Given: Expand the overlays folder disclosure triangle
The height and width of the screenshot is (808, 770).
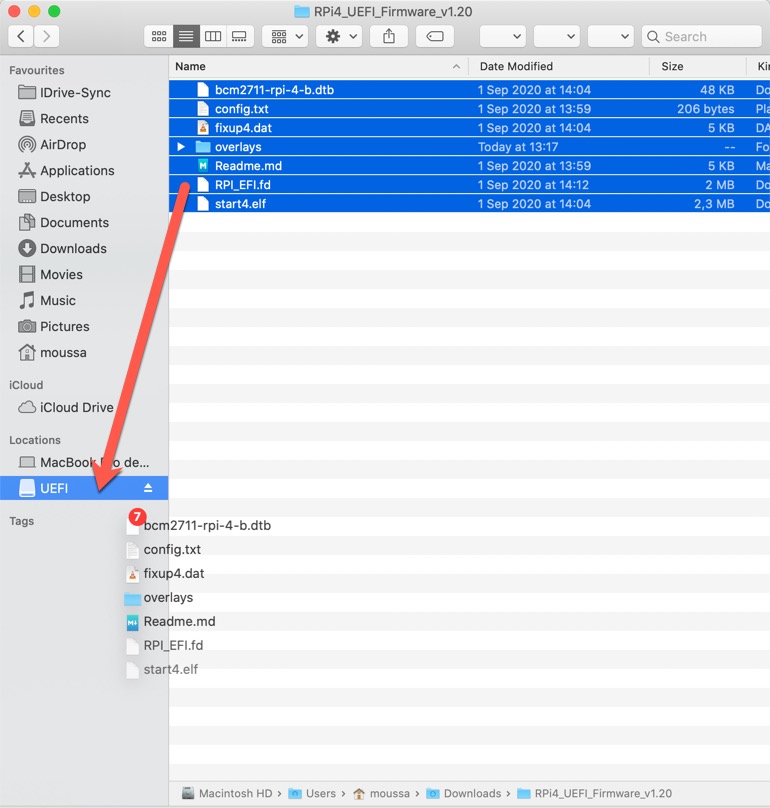Looking at the screenshot, I should (x=181, y=147).
